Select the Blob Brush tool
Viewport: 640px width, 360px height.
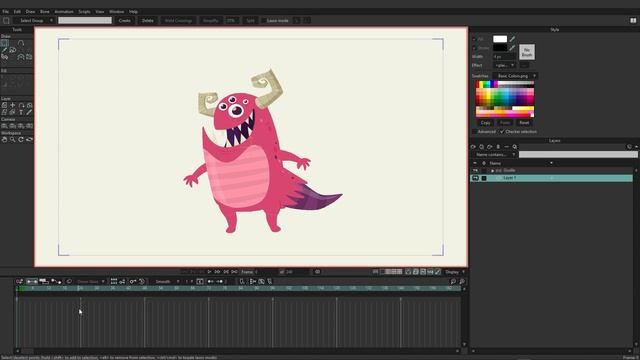(x=13, y=50)
